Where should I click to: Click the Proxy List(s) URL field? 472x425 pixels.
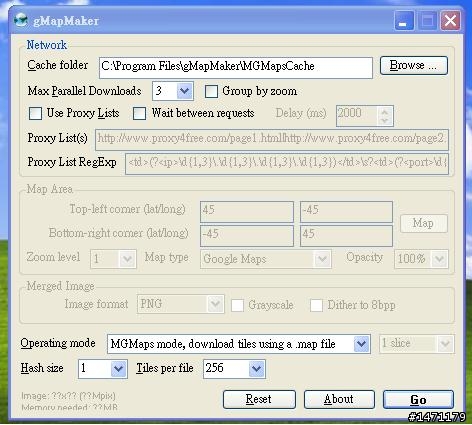(272, 140)
